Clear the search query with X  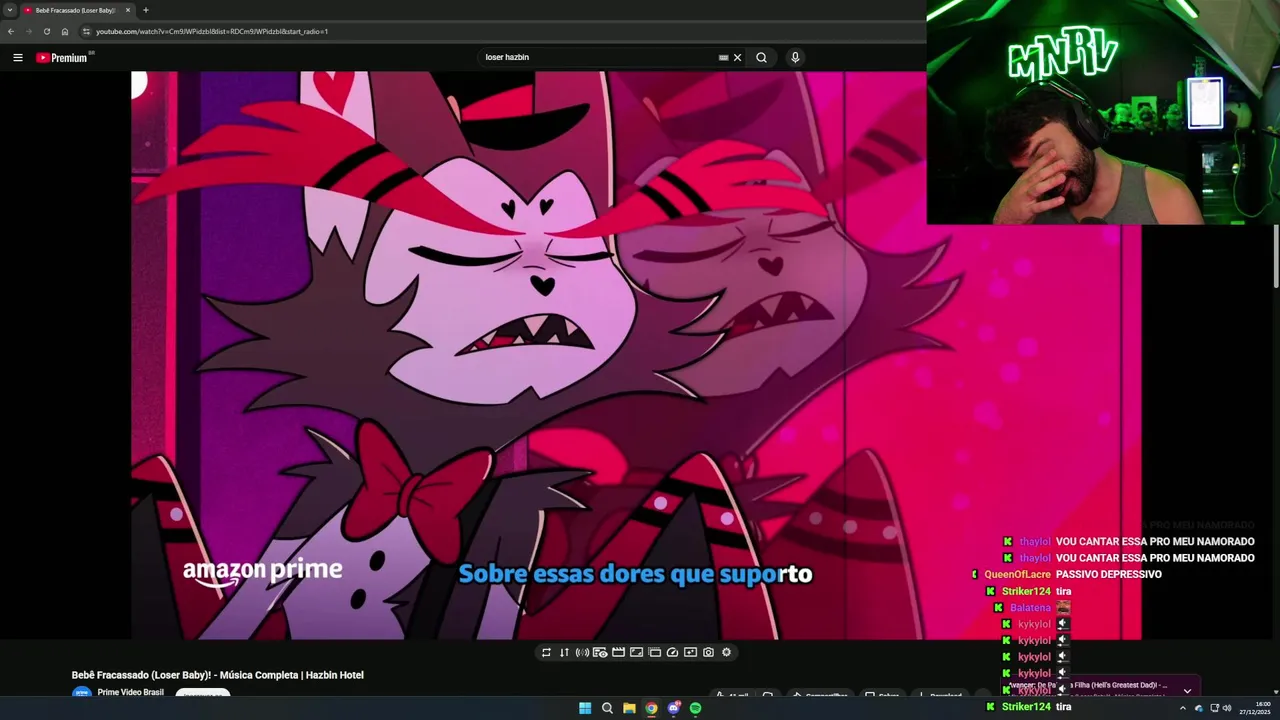pos(737,57)
